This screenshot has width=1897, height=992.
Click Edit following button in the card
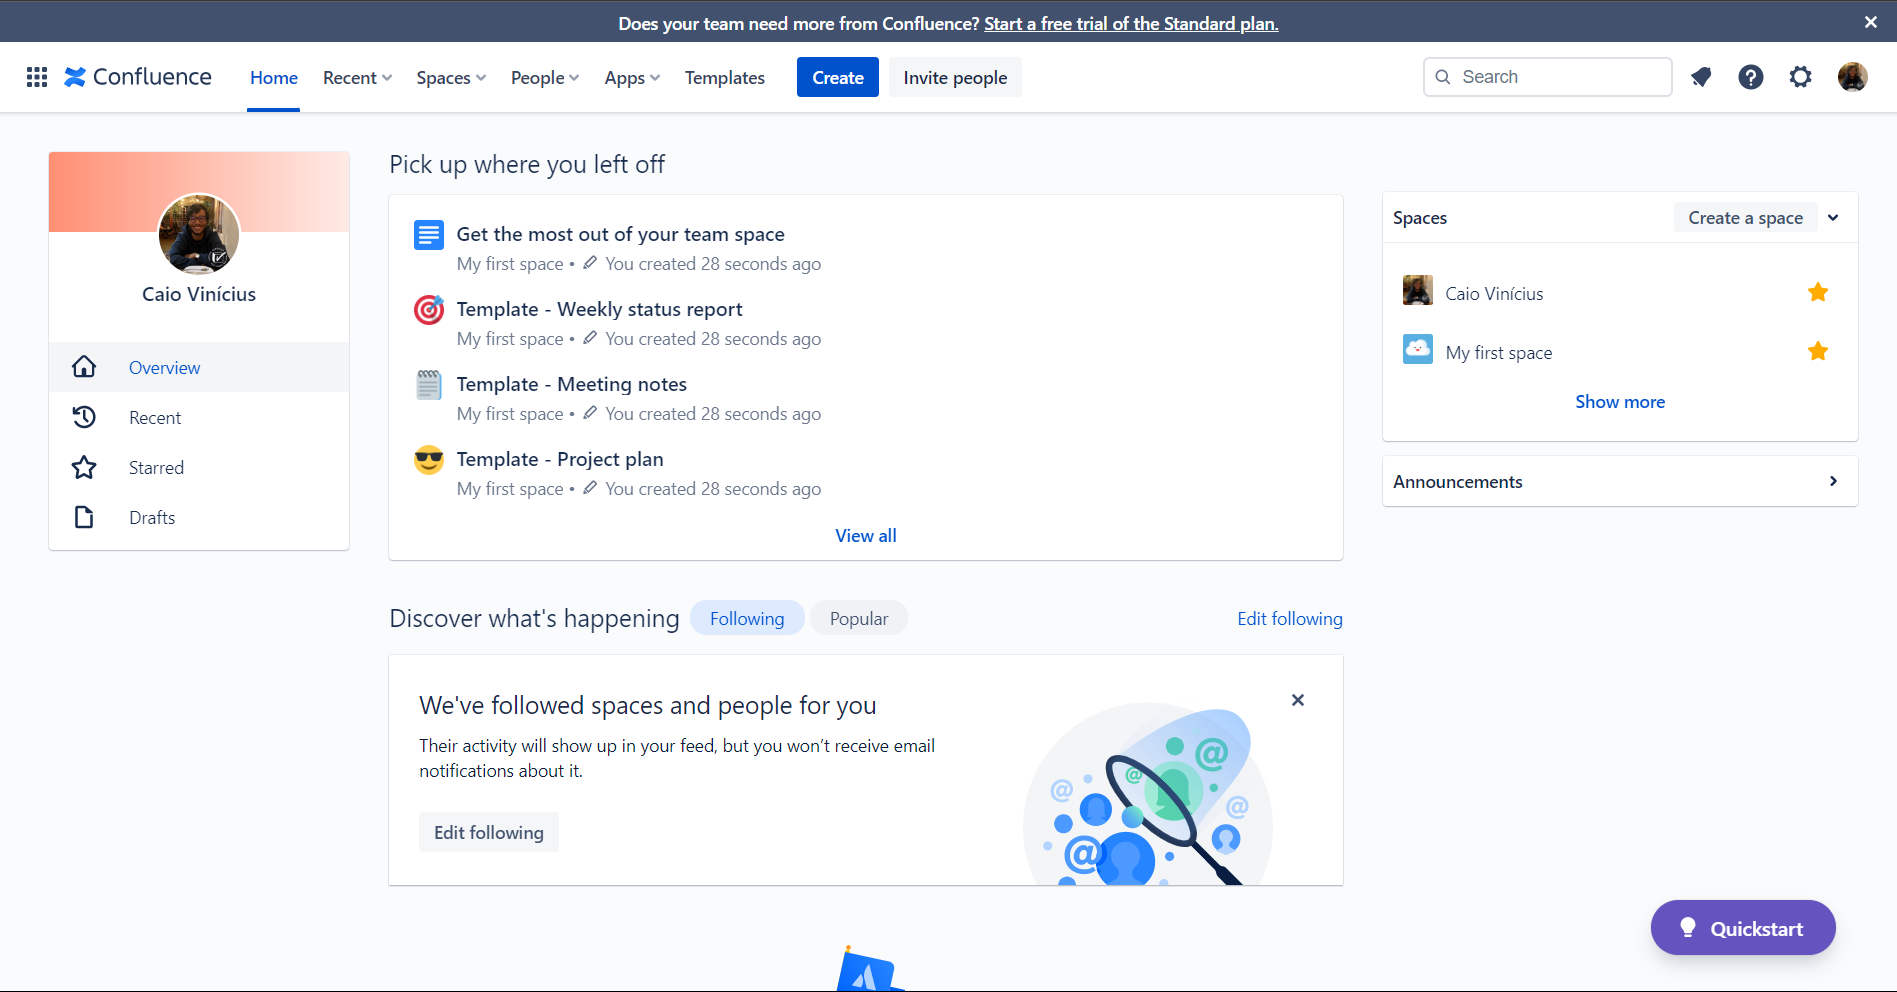pyautogui.click(x=489, y=832)
